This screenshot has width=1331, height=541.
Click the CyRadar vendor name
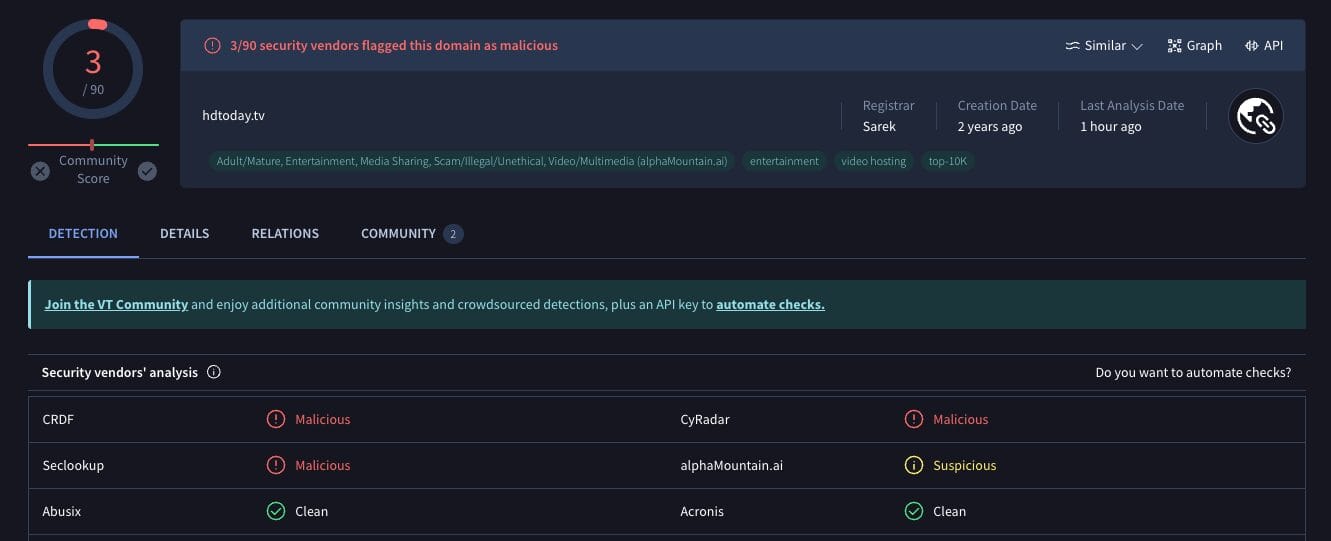point(705,419)
